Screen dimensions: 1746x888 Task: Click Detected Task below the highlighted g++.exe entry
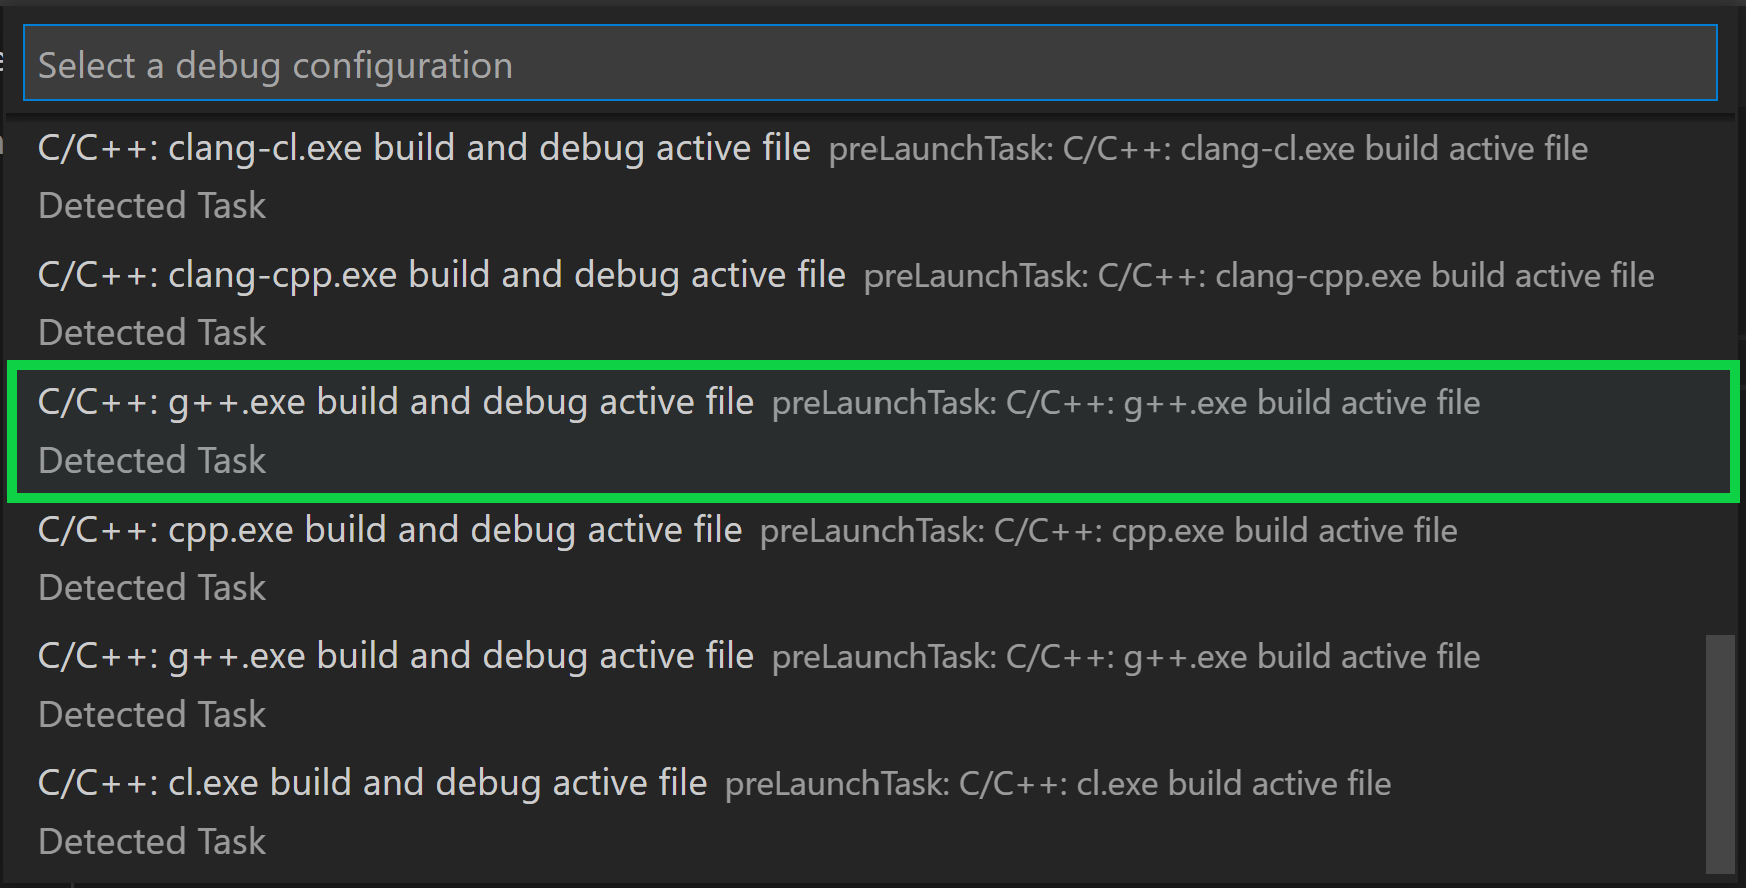click(x=151, y=460)
